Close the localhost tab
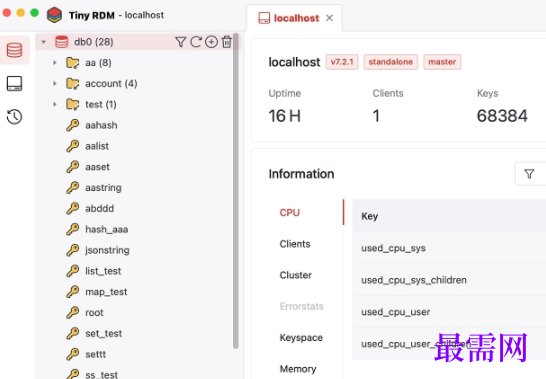The image size is (546, 379). tap(329, 18)
